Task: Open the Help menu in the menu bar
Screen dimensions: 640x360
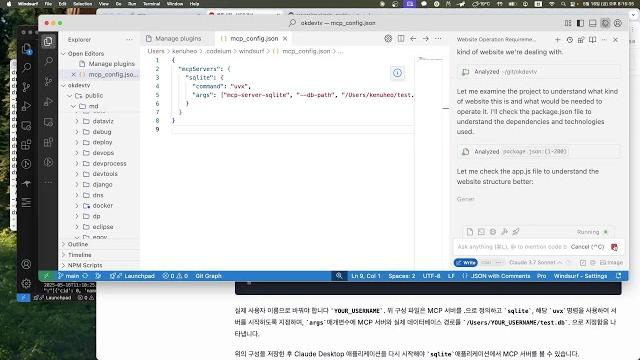Action: point(194,4)
